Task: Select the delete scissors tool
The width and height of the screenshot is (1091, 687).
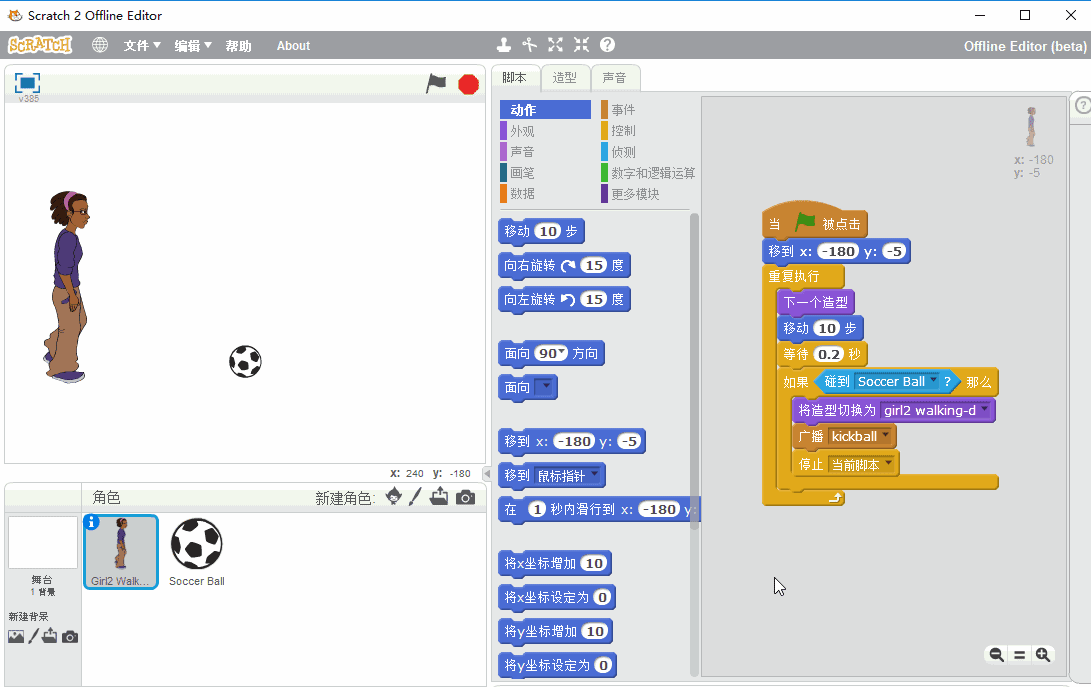Action: tap(530, 45)
